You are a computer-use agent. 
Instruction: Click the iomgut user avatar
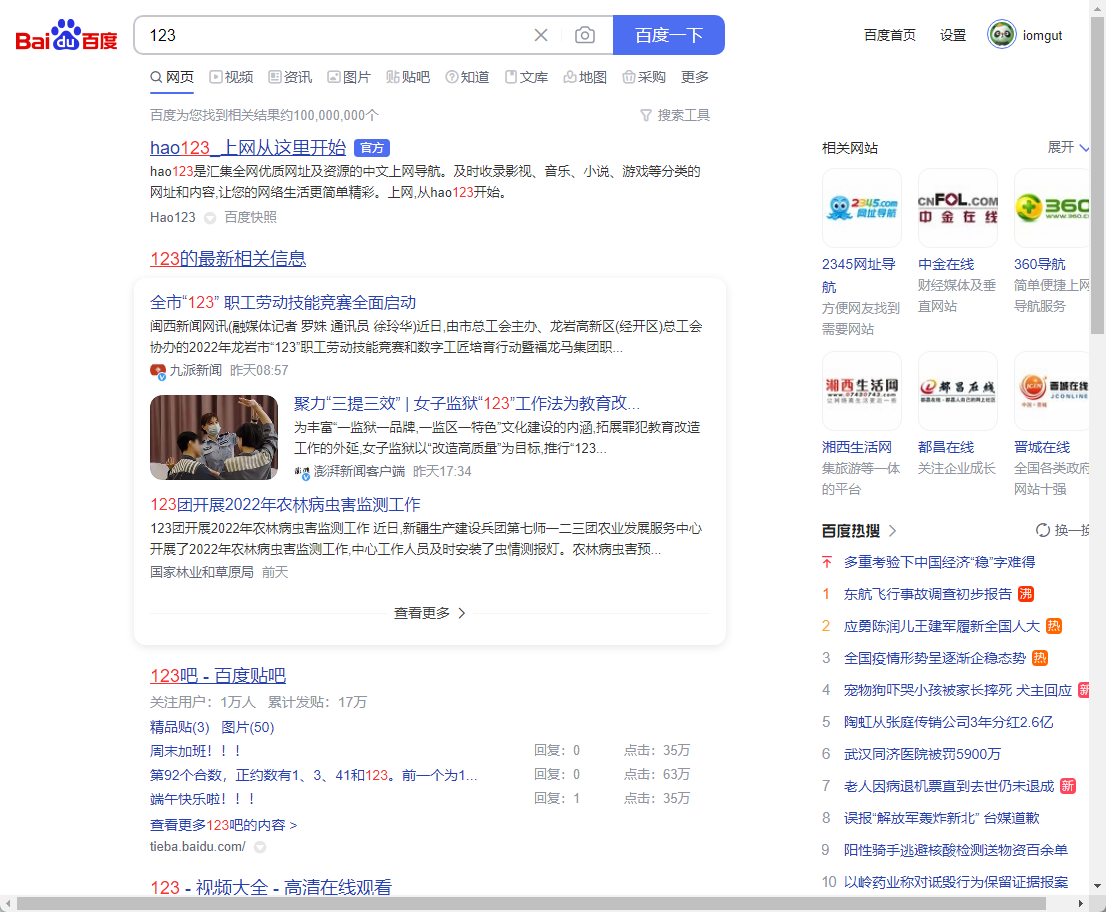1001,35
